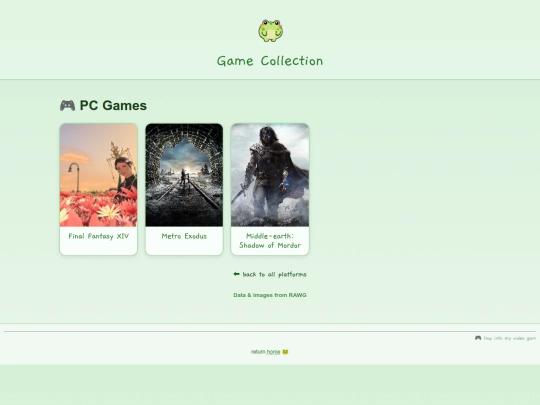Click the gamepad icon beside PC Games
The width and height of the screenshot is (540, 405).
pos(67,105)
